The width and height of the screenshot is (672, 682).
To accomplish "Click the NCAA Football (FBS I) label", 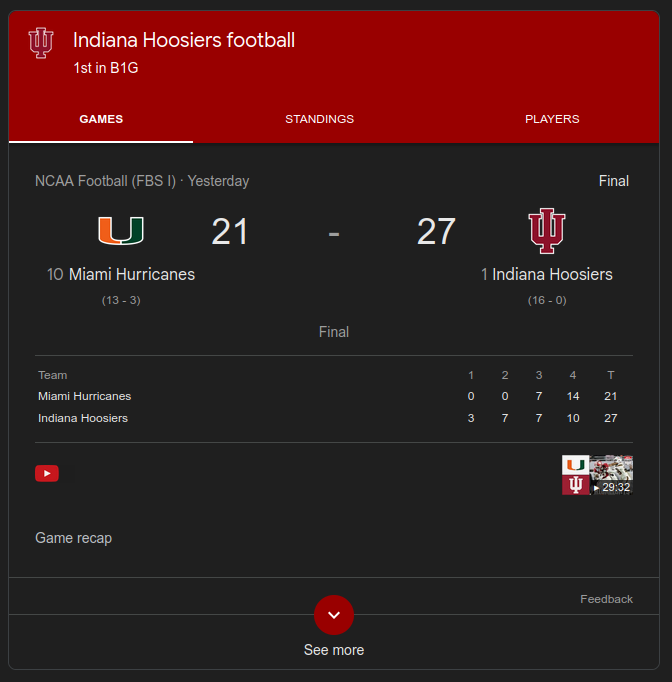I will point(105,181).
